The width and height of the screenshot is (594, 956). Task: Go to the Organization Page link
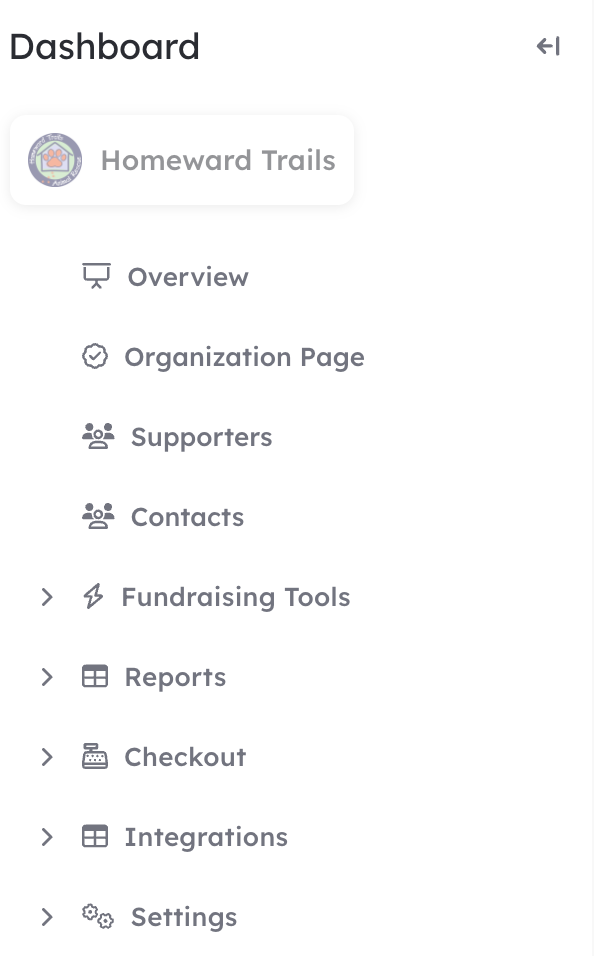245,357
